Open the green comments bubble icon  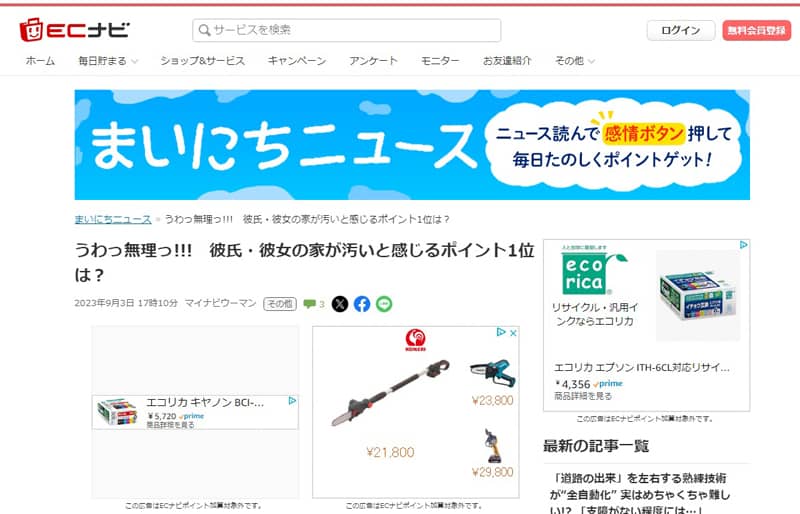(309, 304)
